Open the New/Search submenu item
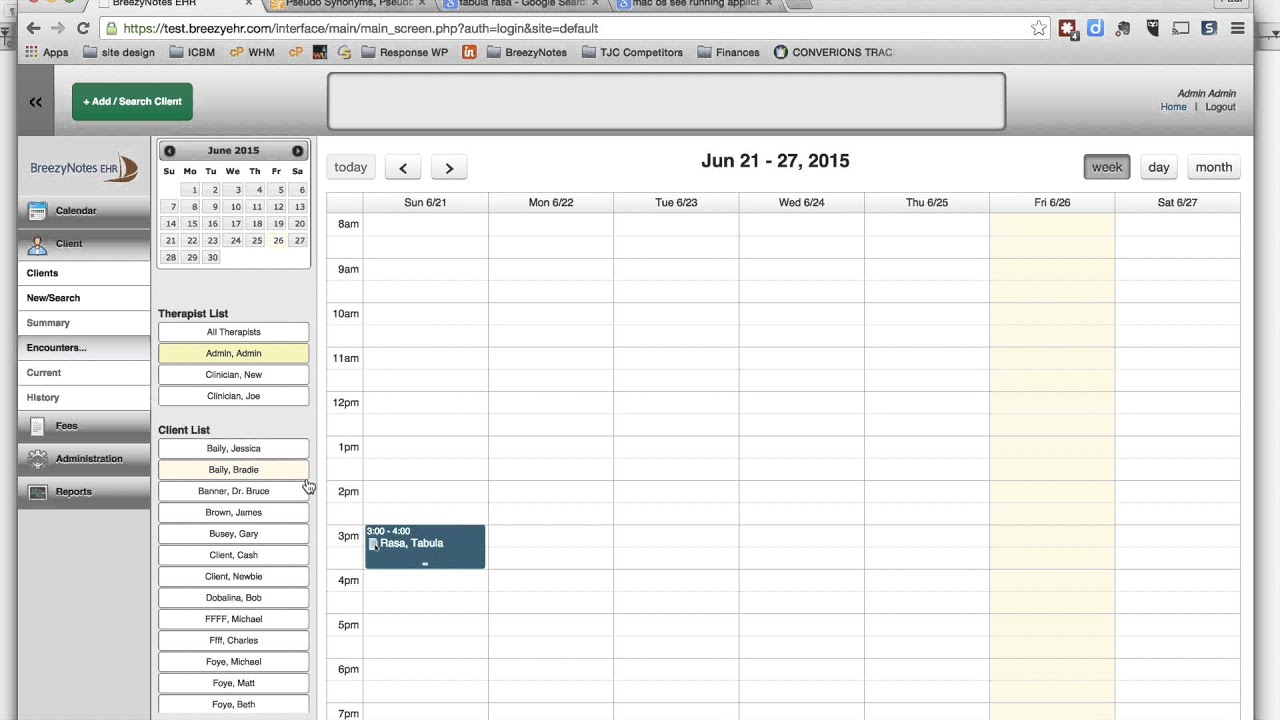The height and width of the screenshot is (720, 1280). click(84, 298)
